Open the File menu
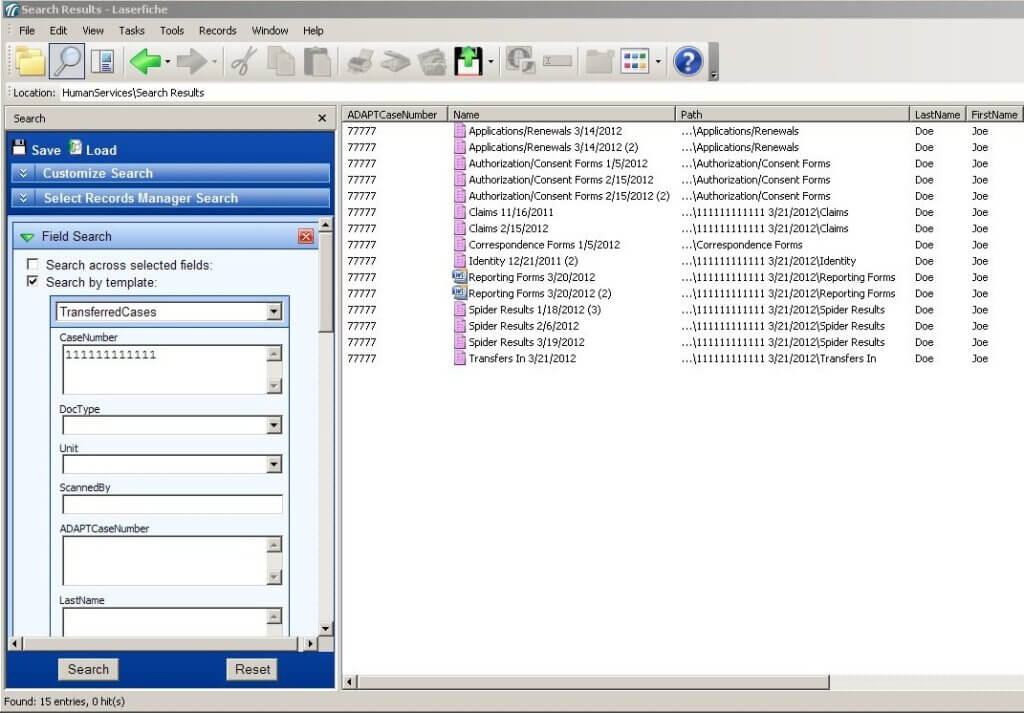 pyautogui.click(x=27, y=31)
